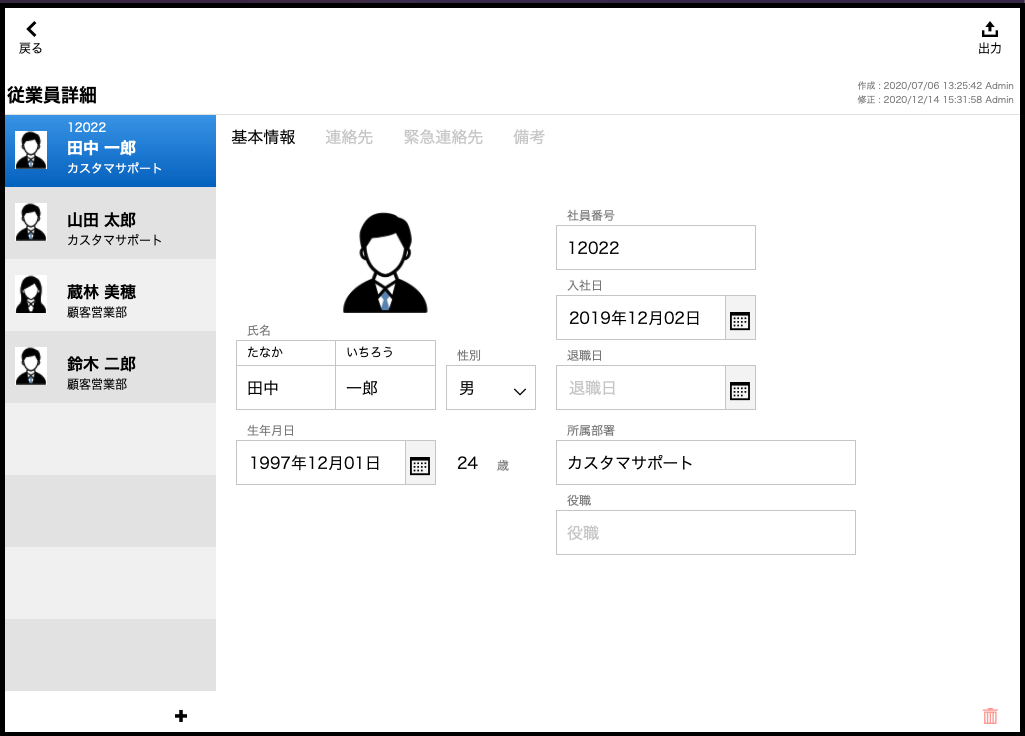Click the 社員番号 field showing 12022
This screenshot has width=1025, height=736.
click(655, 248)
